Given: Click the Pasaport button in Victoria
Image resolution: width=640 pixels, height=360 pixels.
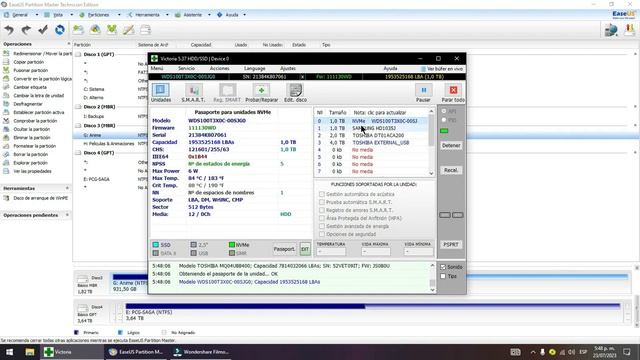Looking at the screenshot, I should point(284,249).
